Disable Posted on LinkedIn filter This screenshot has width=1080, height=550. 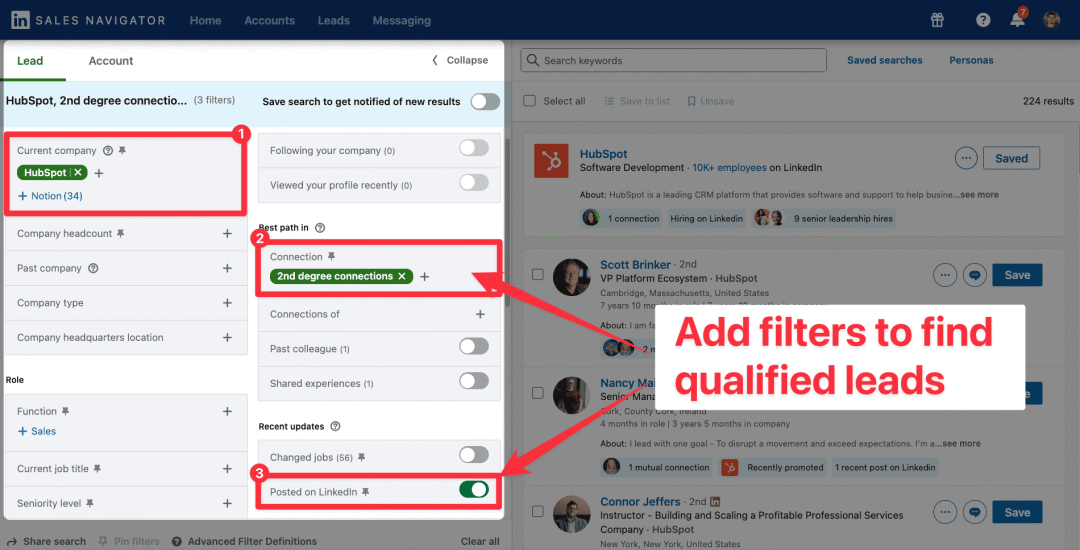pos(474,489)
